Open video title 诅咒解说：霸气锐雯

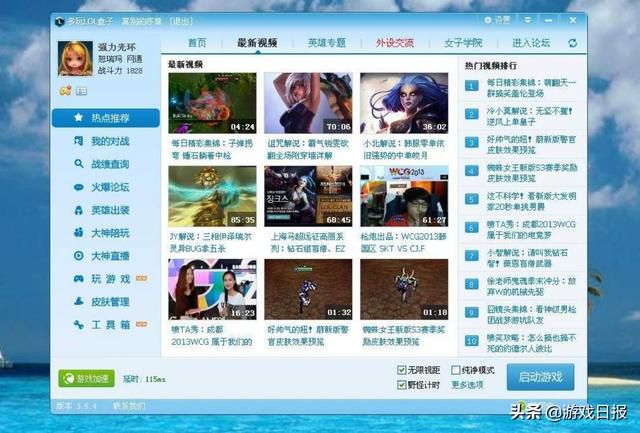(x=308, y=149)
